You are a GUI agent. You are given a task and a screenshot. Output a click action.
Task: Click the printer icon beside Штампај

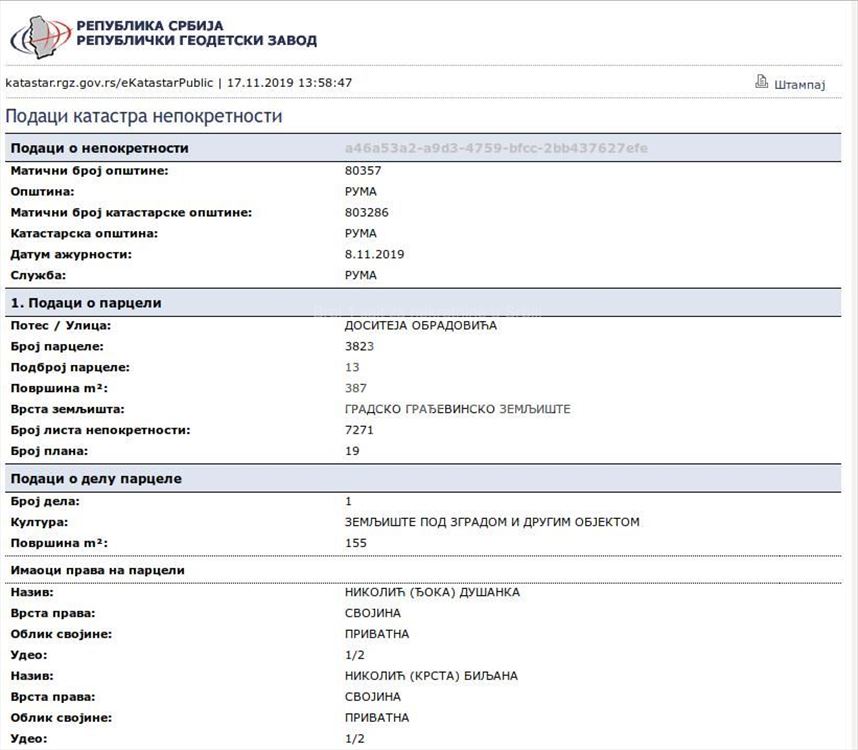pyautogui.click(x=761, y=83)
